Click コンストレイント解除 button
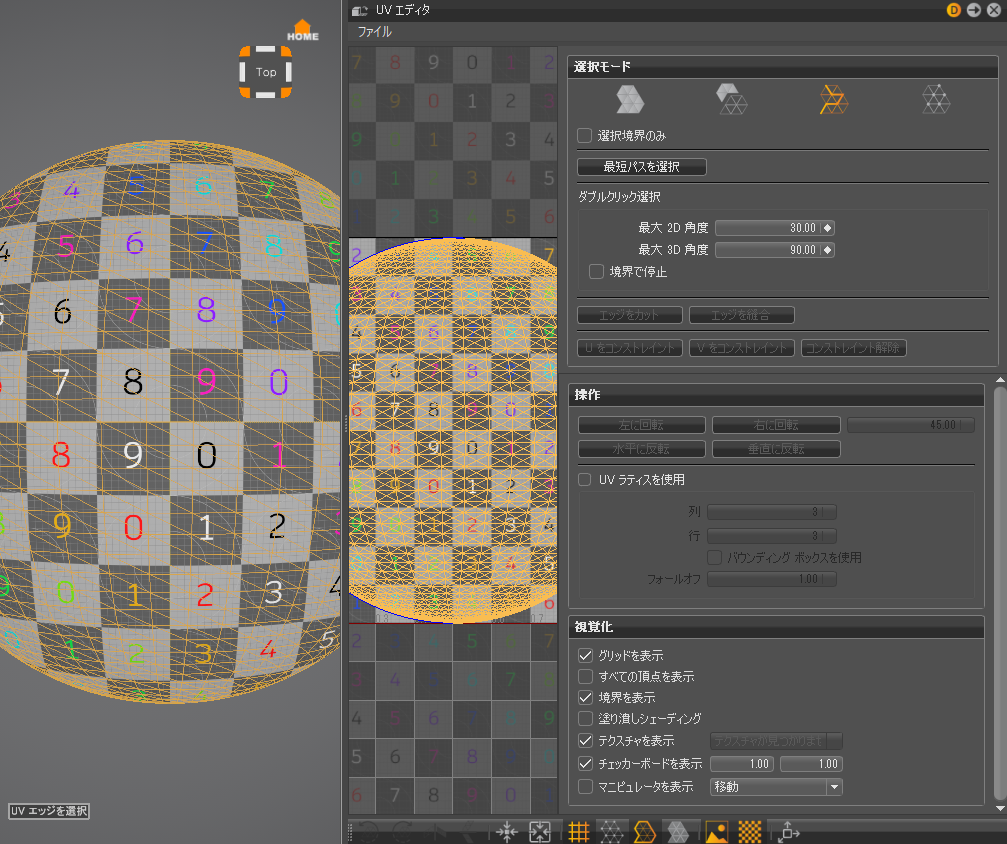1007x844 pixels. 853,348
